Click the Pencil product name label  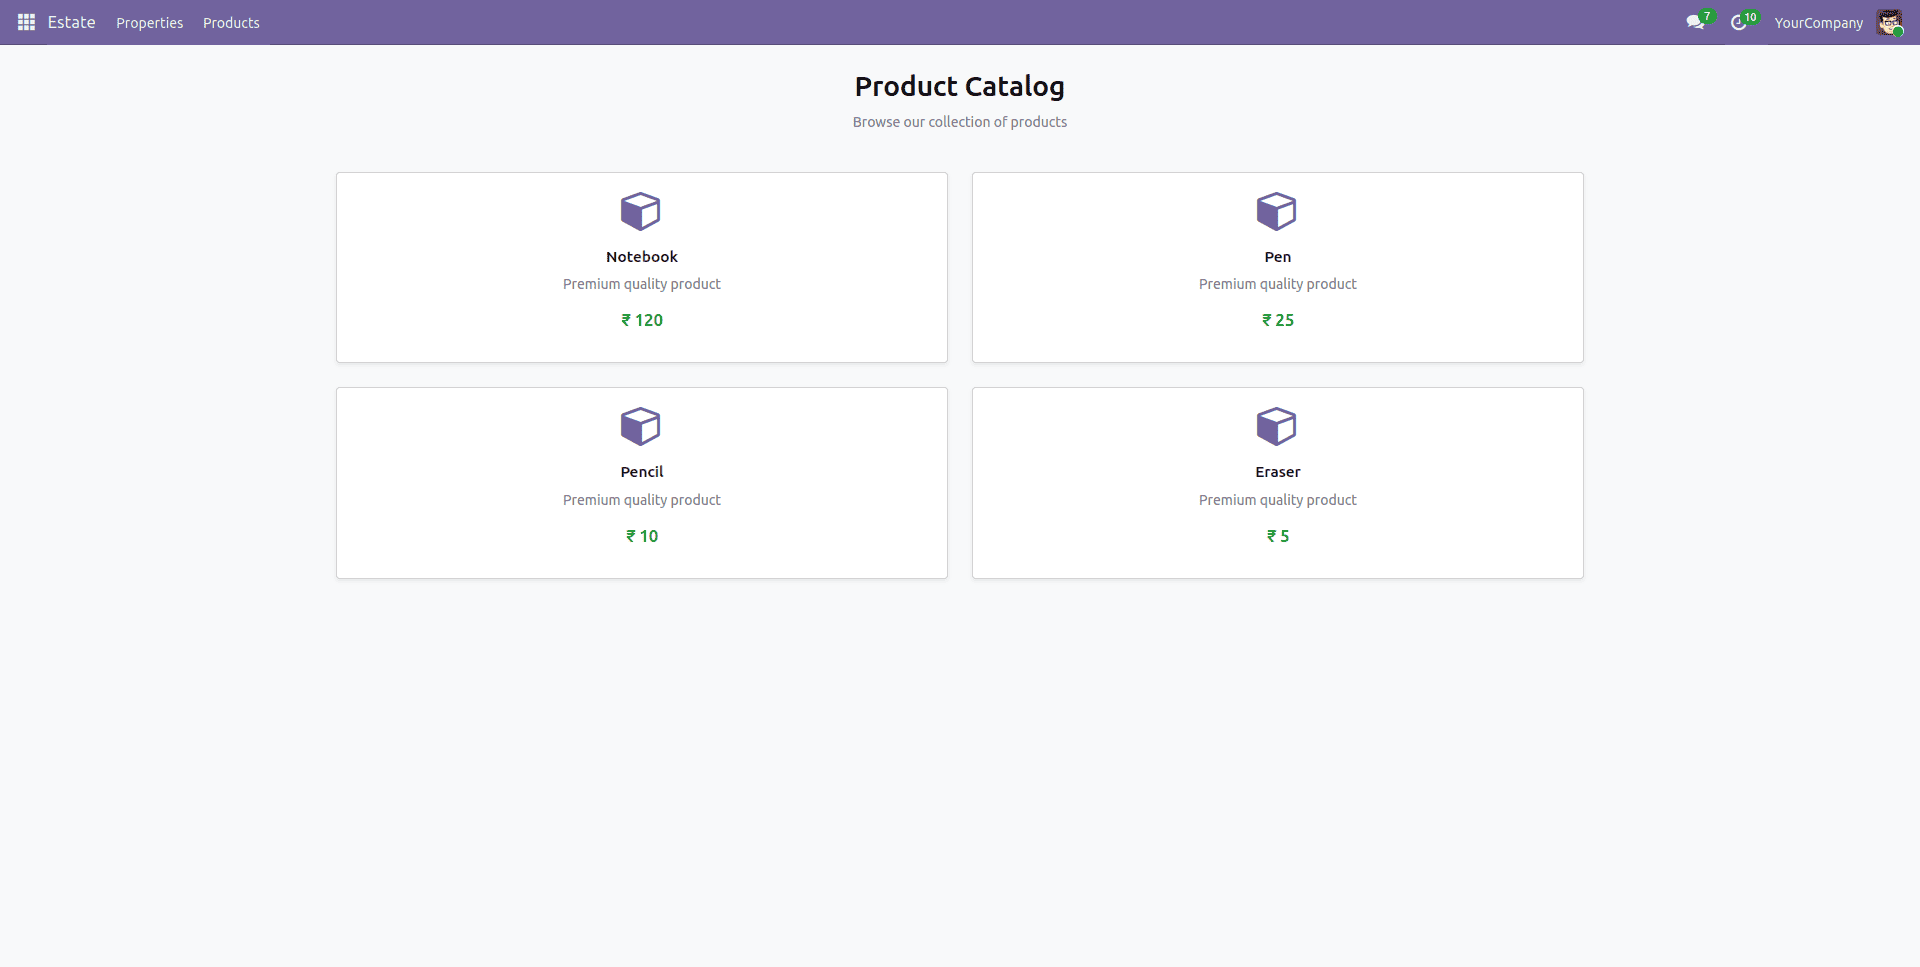[x=641, y=472]
